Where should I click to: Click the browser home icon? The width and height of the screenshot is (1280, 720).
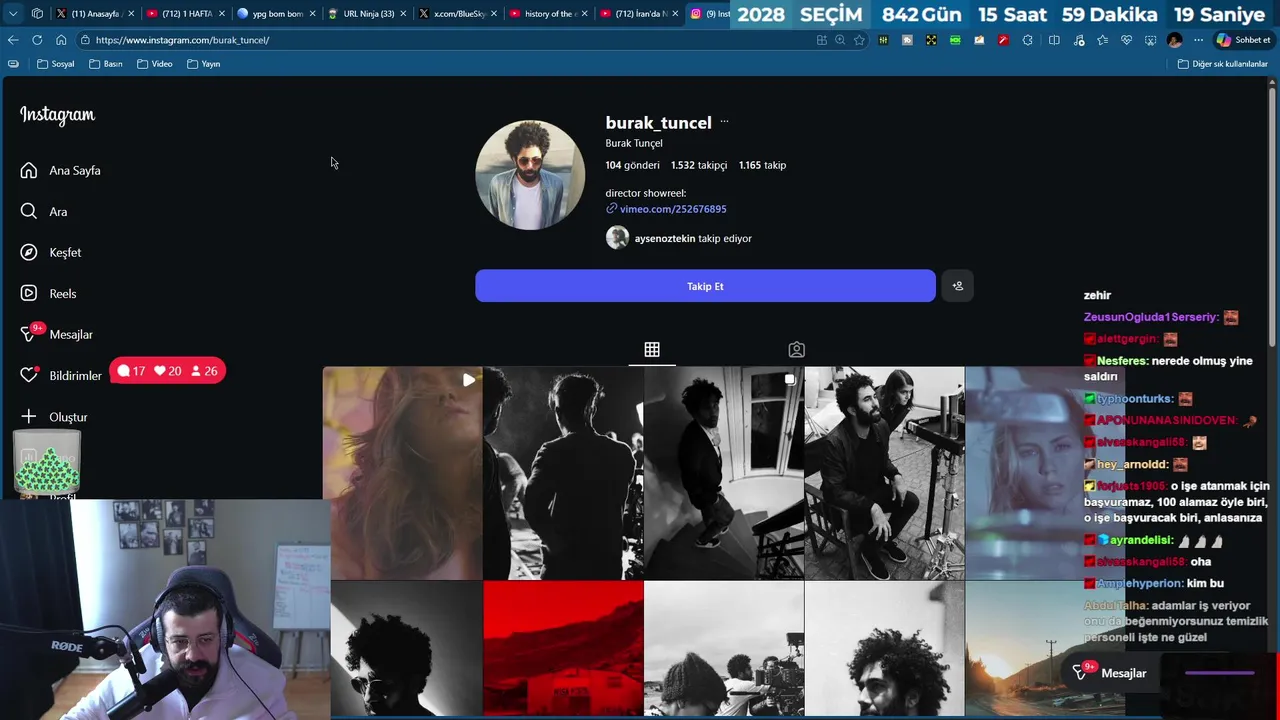tap(61, 40)
